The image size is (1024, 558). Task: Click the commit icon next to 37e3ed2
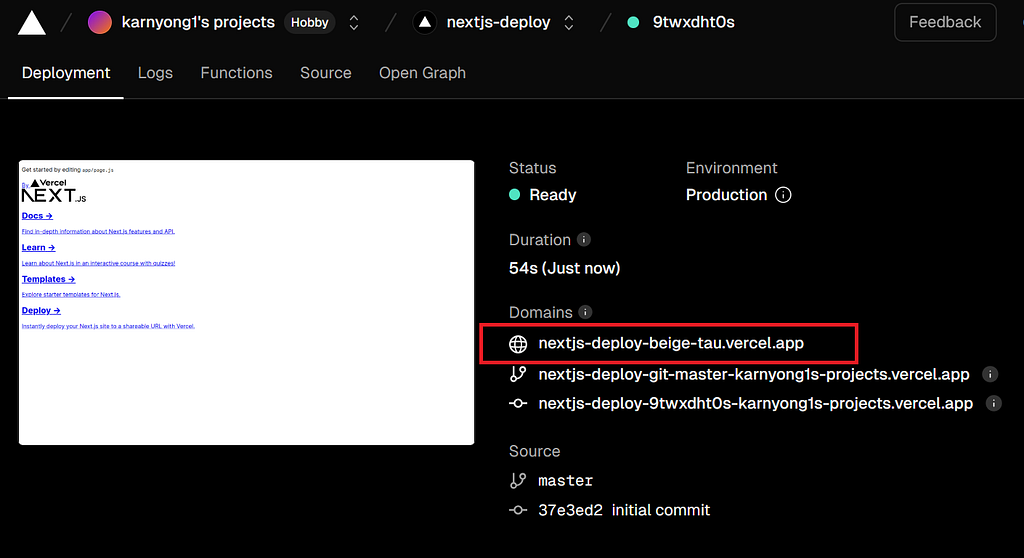[518, 510]
